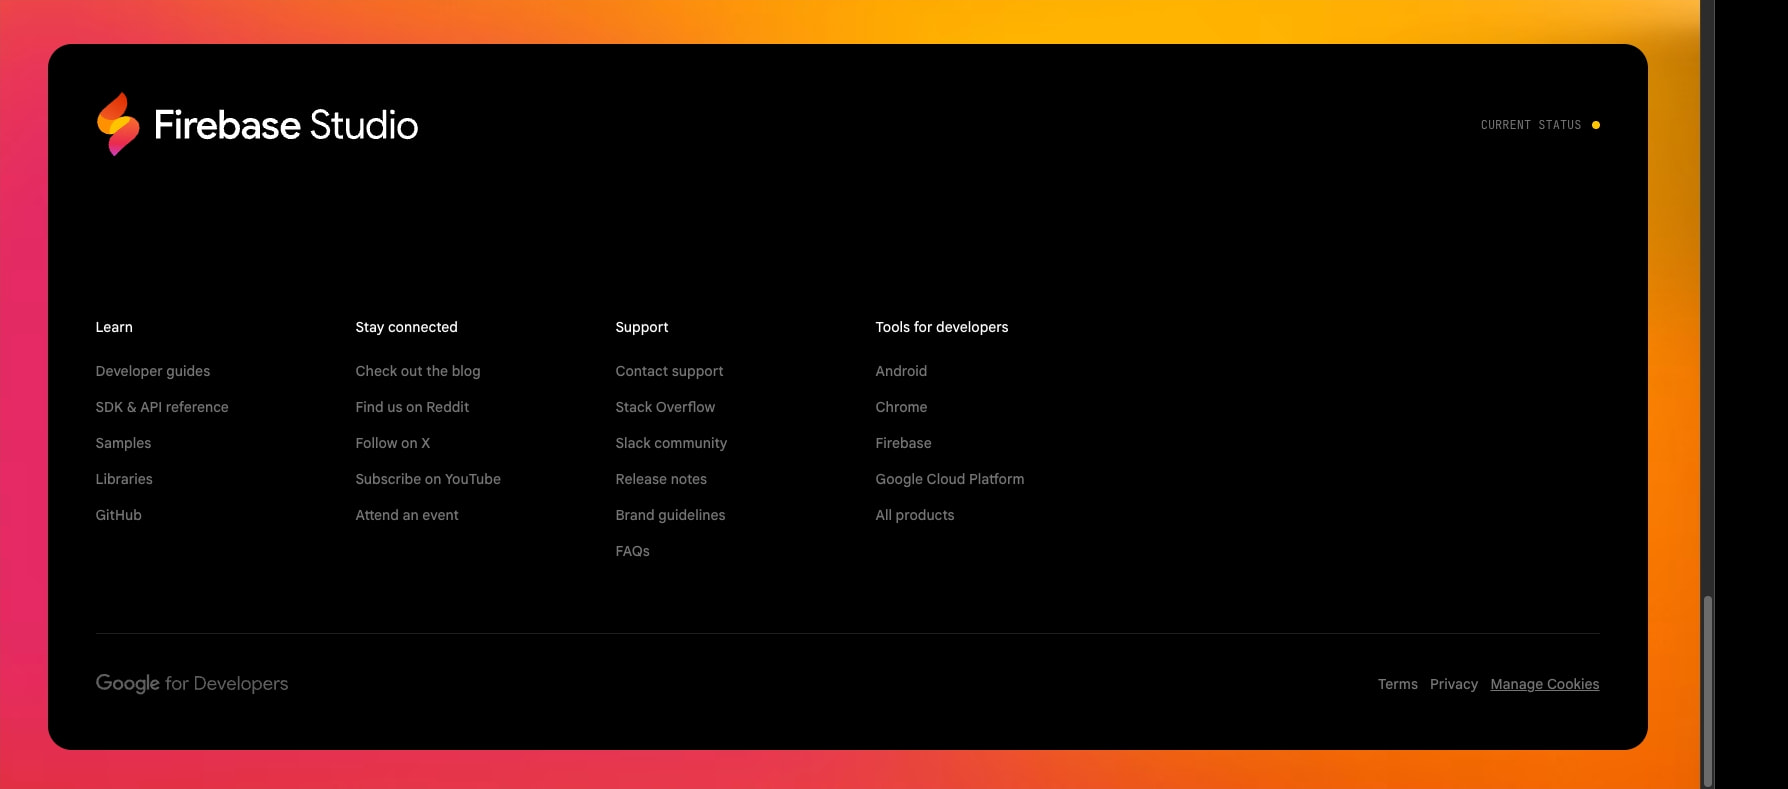View All products link
Viewport: 1788px width, 789px height.
click(x=915, y=515)
